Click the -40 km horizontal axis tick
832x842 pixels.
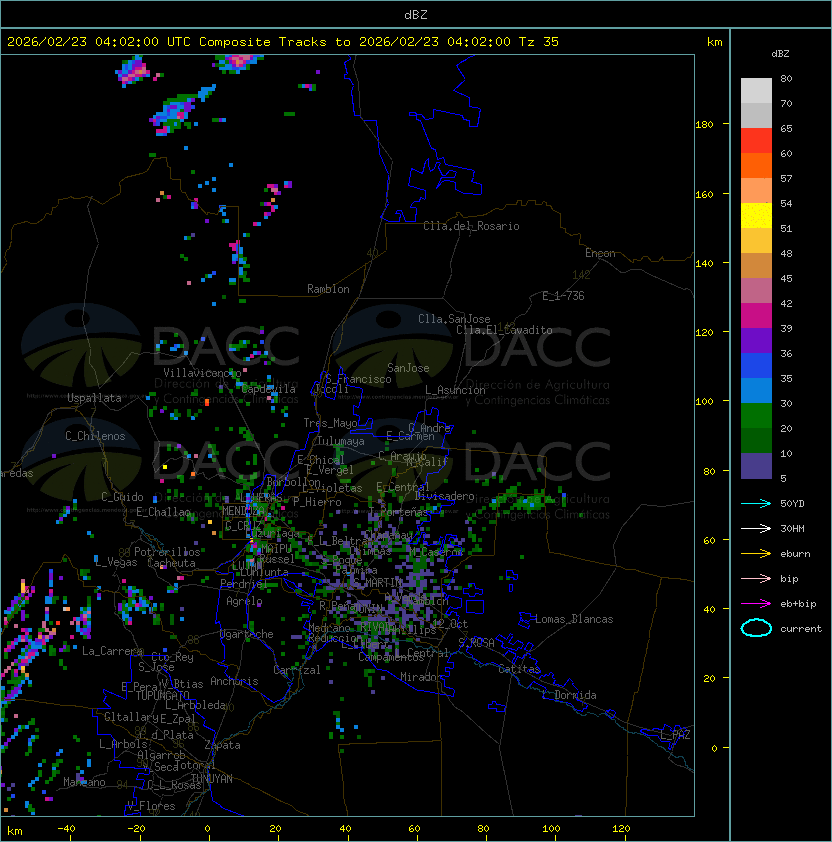66,829
